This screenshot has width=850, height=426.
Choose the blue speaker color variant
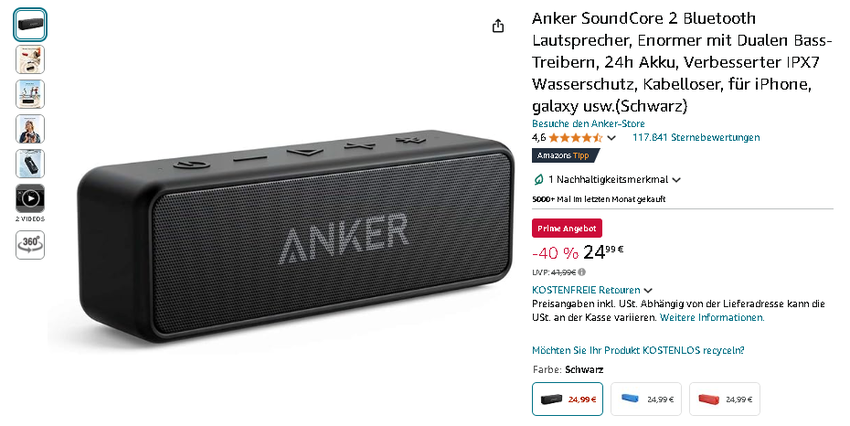(646, 399)
